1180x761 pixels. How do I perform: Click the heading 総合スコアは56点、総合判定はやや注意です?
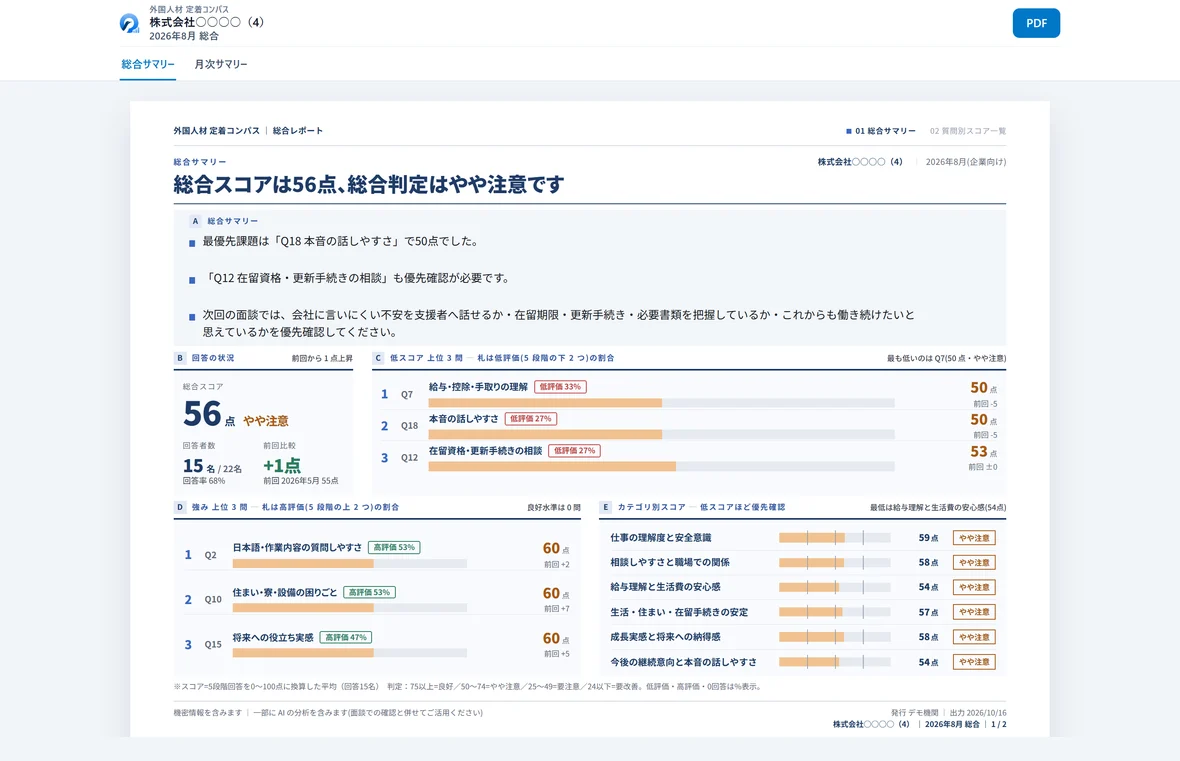369,184
